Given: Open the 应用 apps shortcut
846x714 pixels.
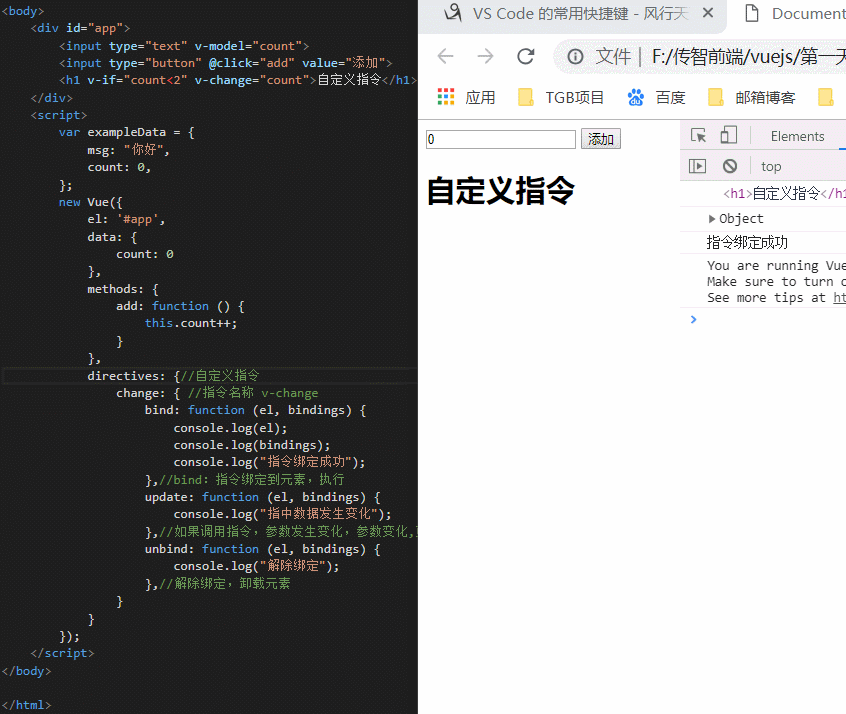Looking at the screenshot, I should [466, 98].
